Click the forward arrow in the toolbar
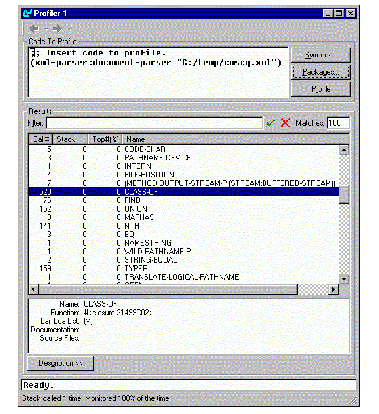The image size is (379, 414). point(57,29)
